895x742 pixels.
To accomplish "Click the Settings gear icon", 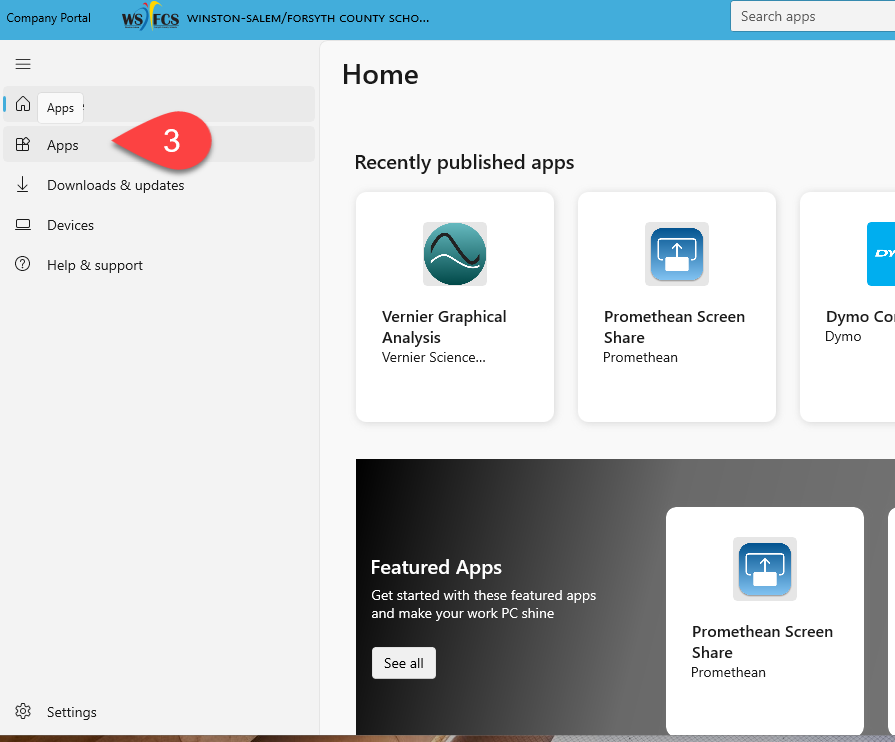I will 23,711.
